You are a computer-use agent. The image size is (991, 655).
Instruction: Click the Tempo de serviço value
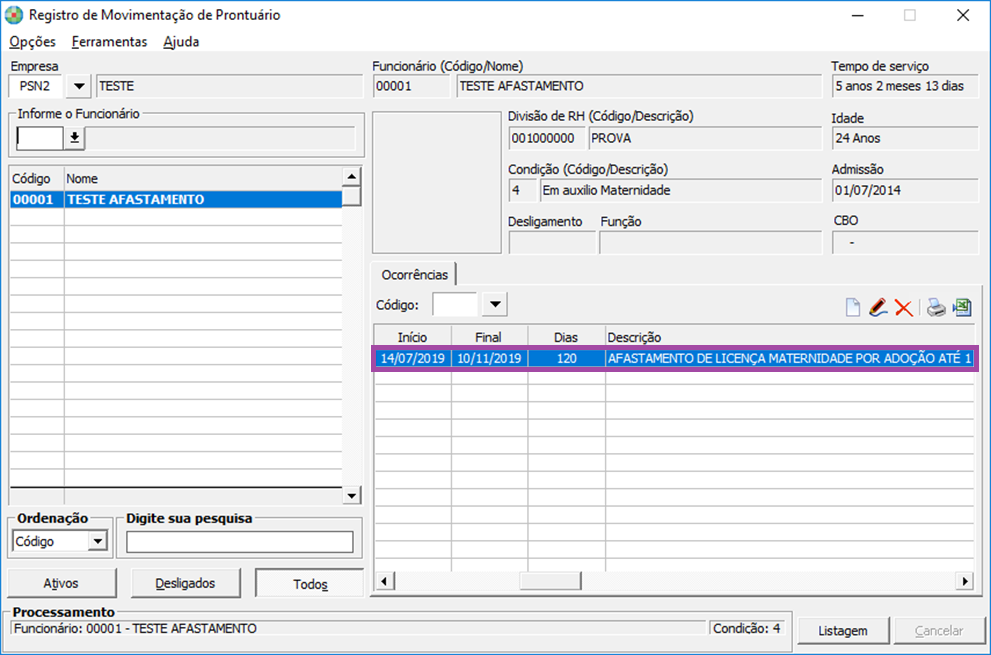point(905,86)
